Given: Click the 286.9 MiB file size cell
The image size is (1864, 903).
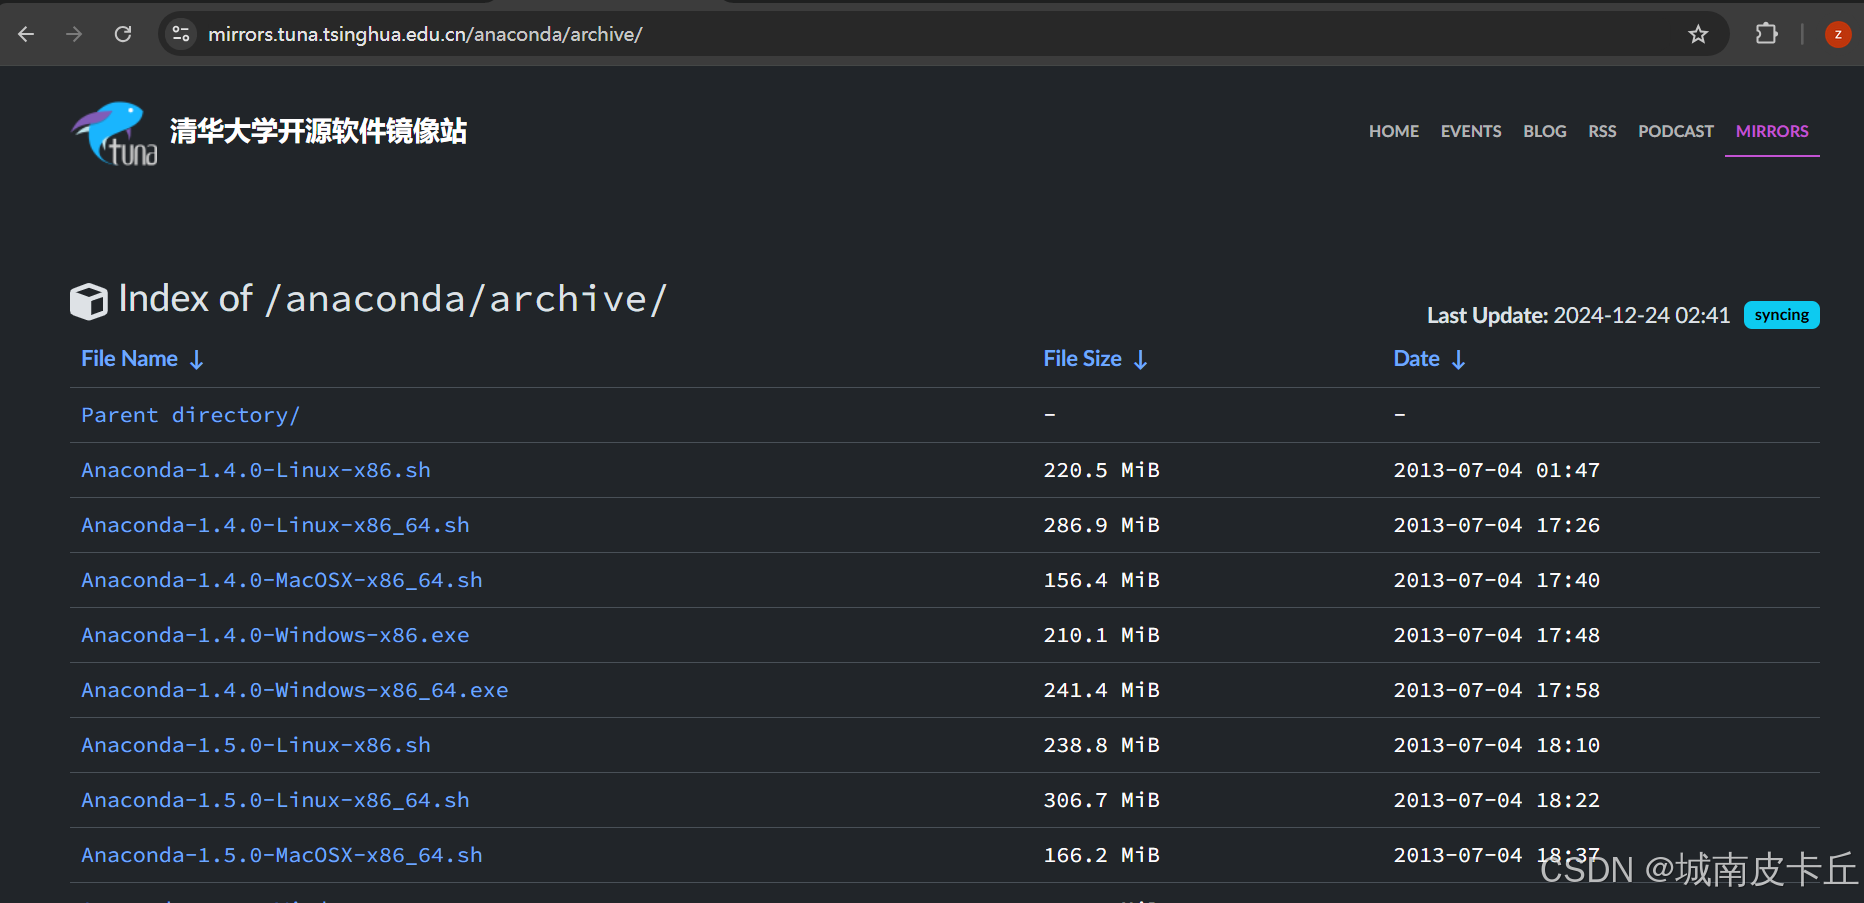Looking at the screenshot, I should coord(1101,525).
